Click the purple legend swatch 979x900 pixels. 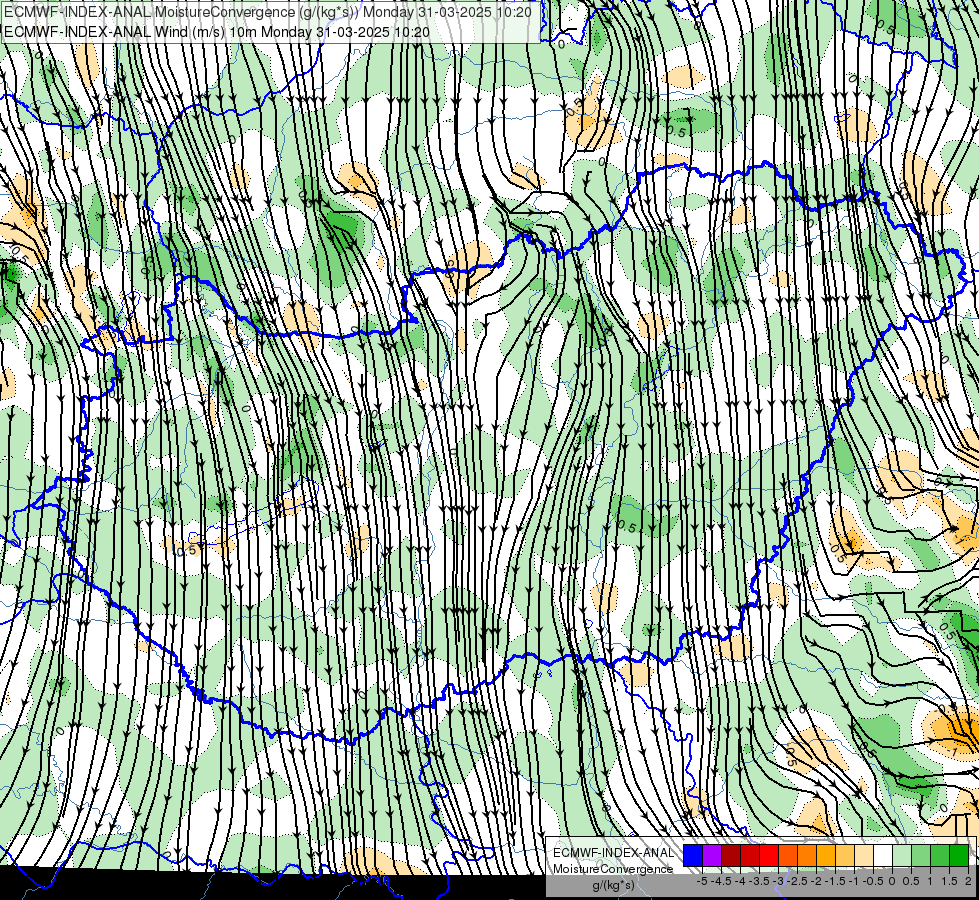point(712,855)
